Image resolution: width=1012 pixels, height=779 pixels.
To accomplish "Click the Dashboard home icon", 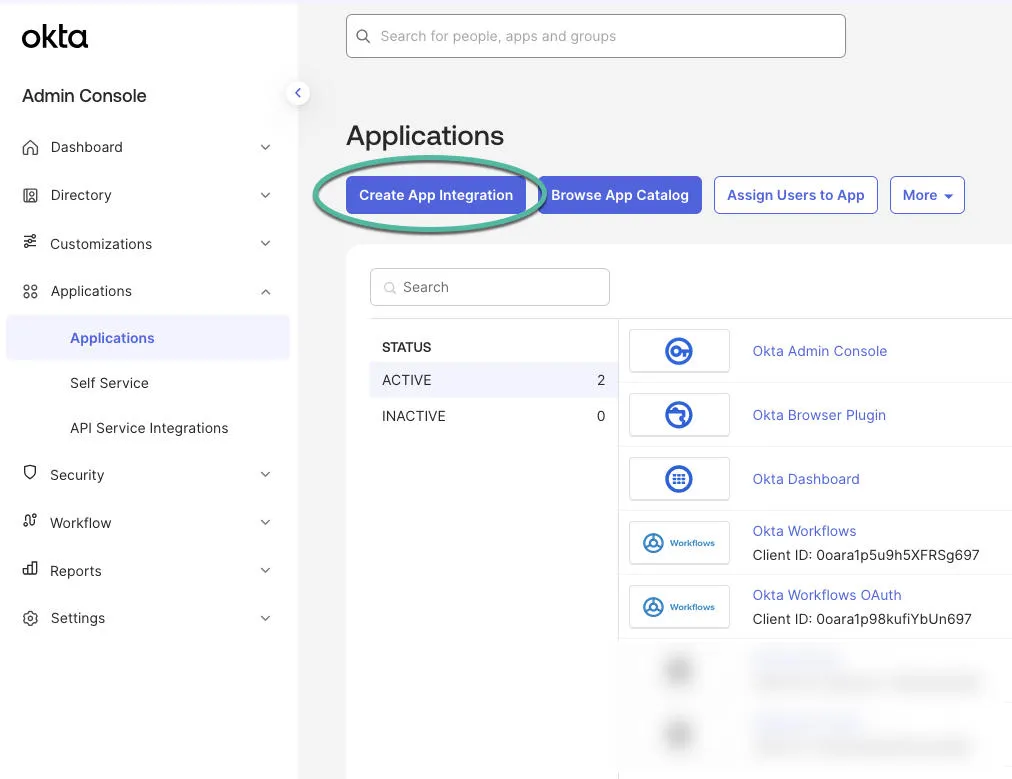I will [x=30, y=147].
